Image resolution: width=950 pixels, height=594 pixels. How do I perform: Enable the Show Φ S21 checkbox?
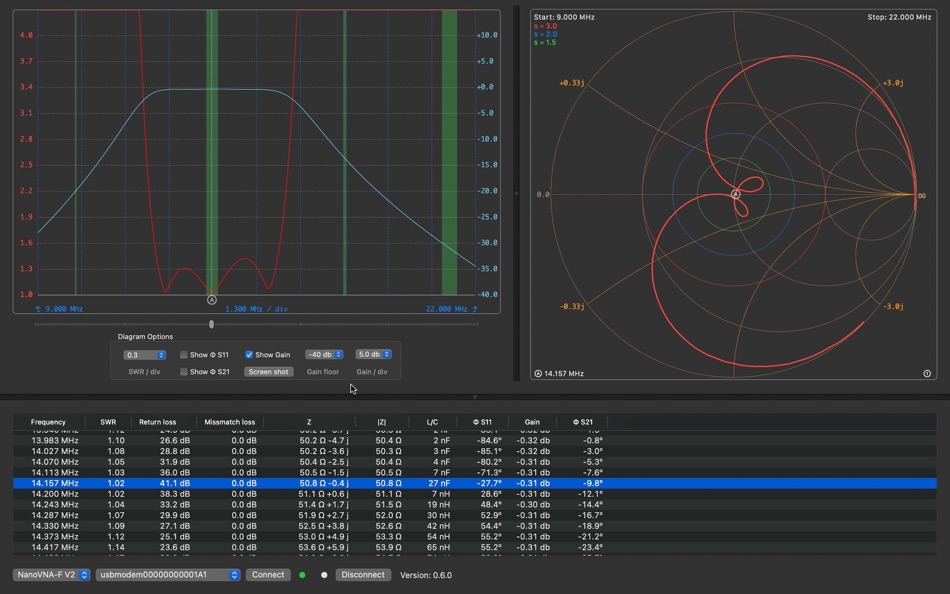184,372
